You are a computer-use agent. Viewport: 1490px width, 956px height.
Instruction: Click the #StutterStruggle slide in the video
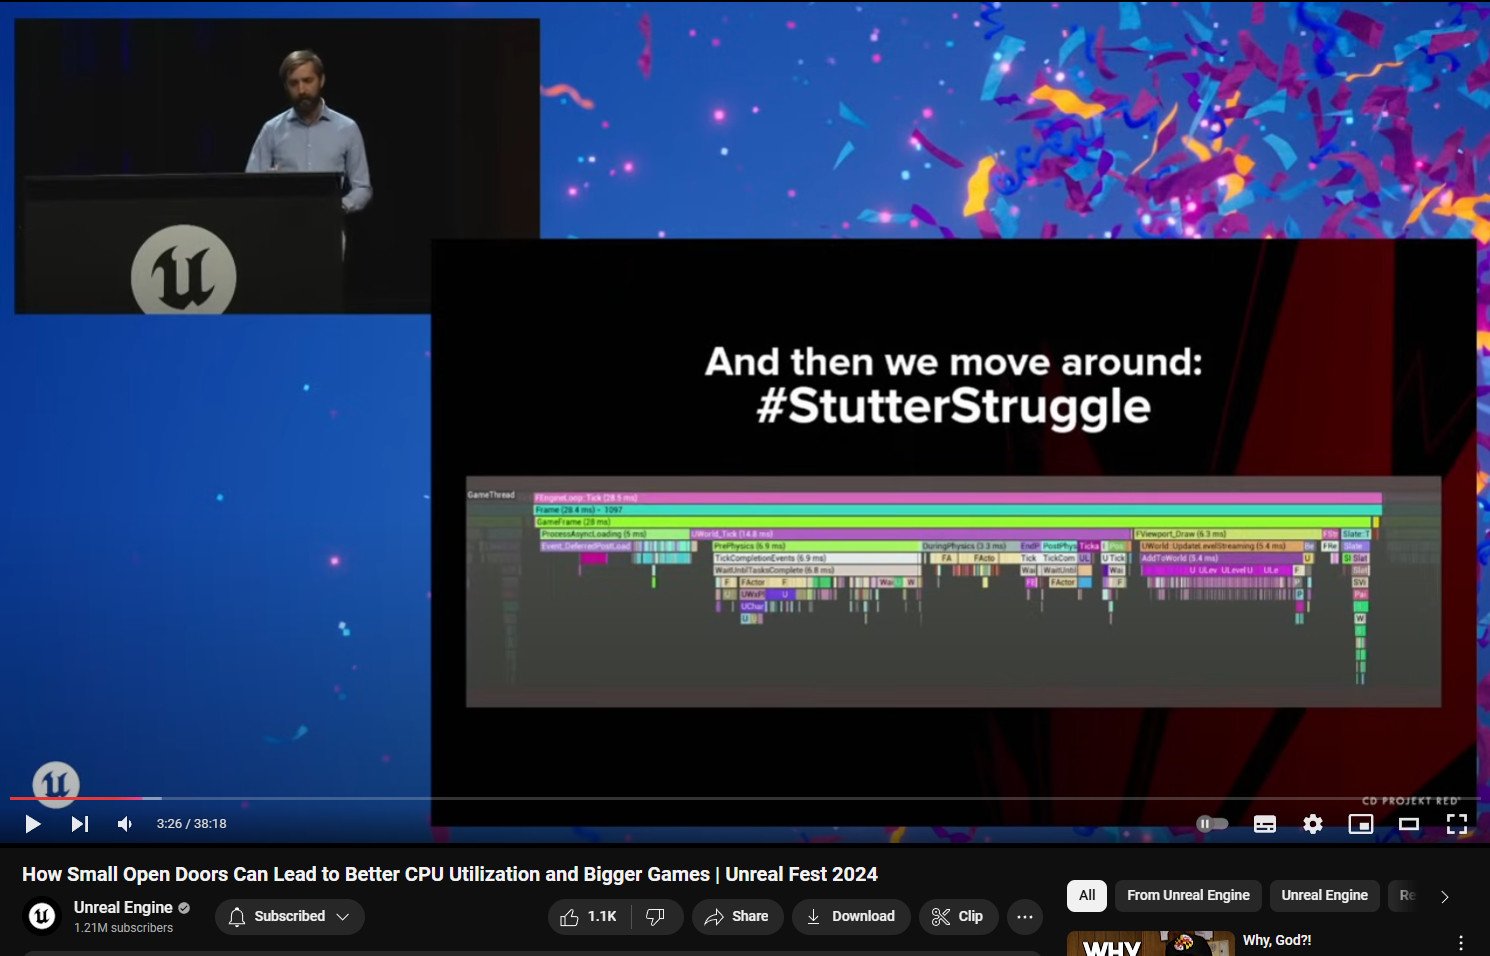(953, 532)
